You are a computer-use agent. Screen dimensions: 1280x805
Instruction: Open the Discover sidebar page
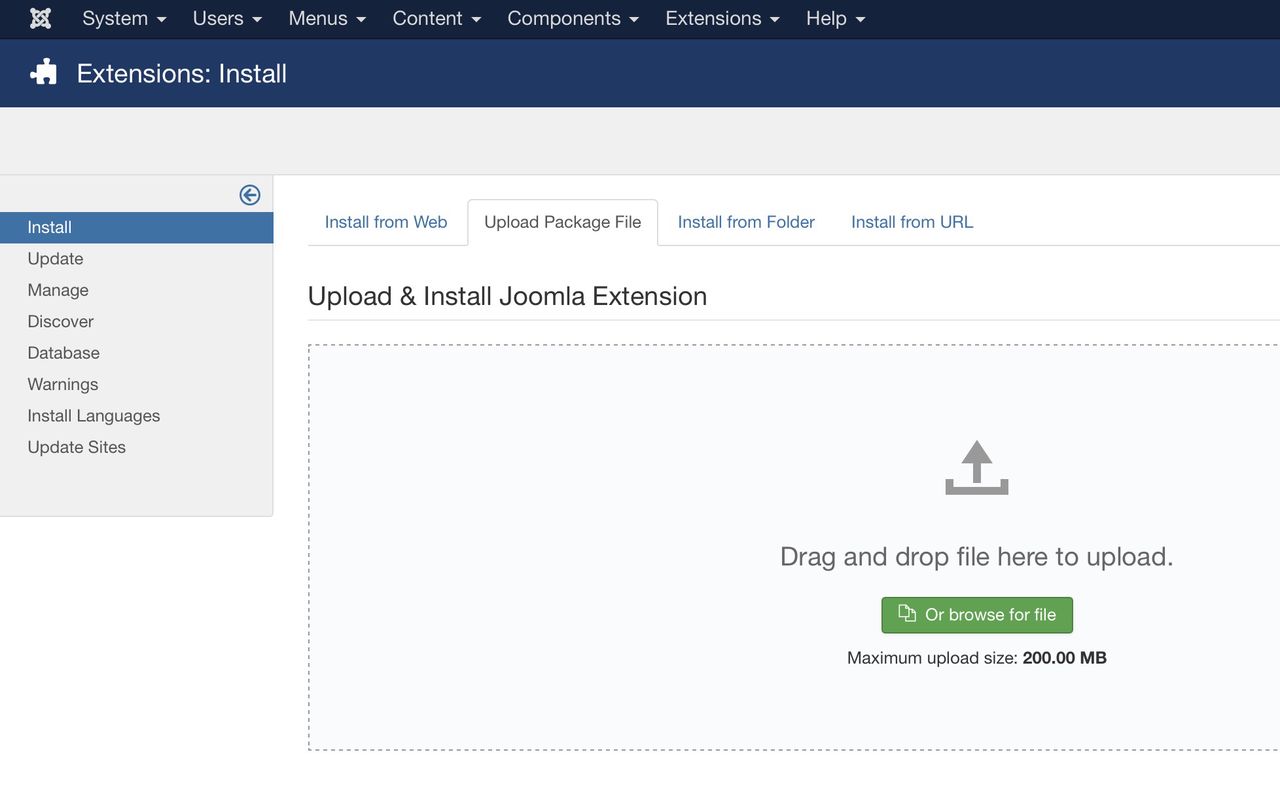pyautogui.click(x=61, y=322)
